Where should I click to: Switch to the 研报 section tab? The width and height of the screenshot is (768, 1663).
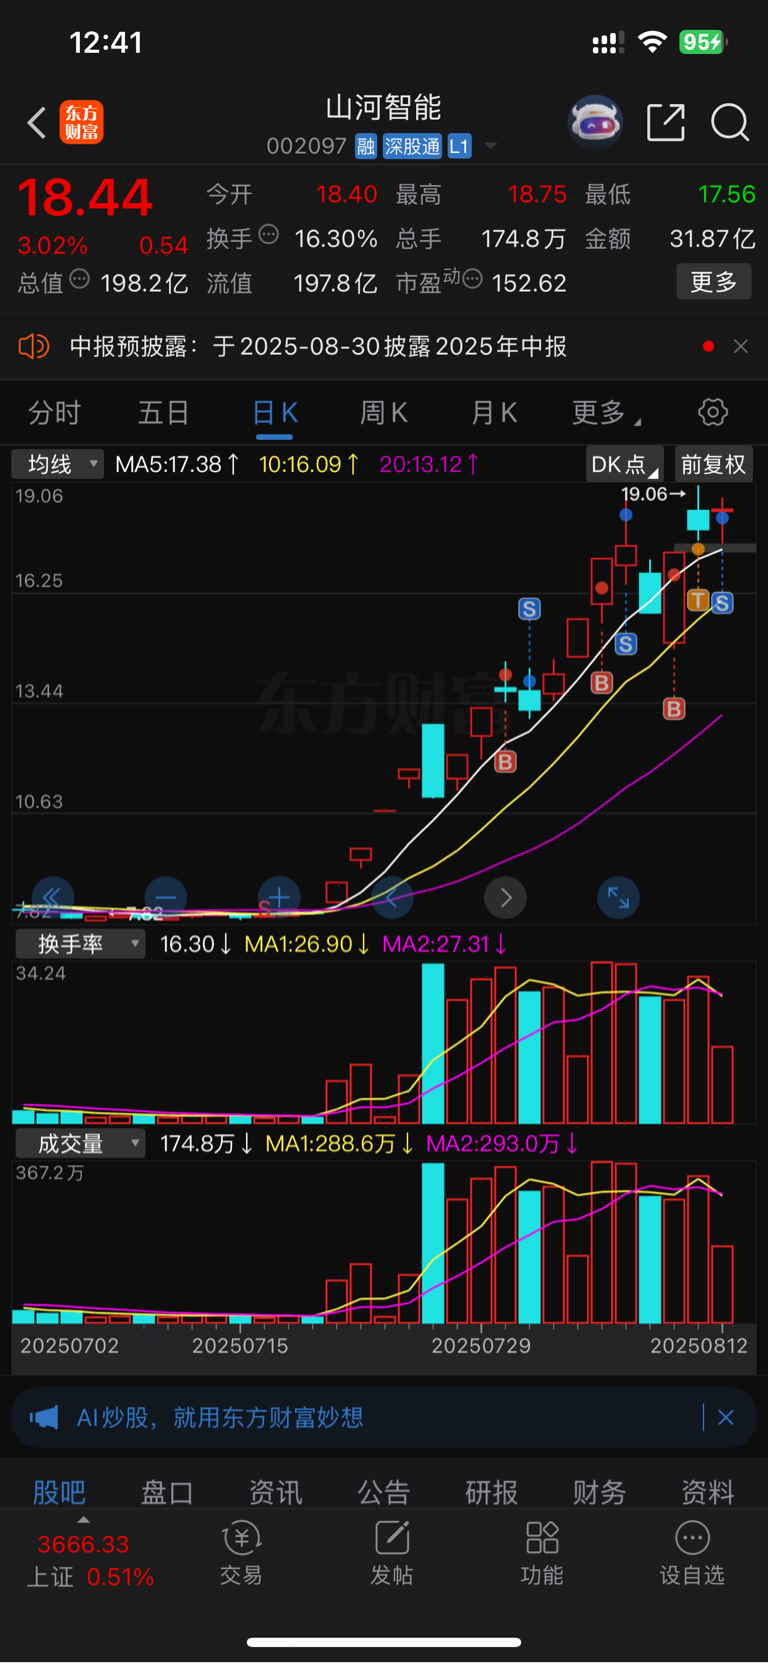(x=492, y=1492)
